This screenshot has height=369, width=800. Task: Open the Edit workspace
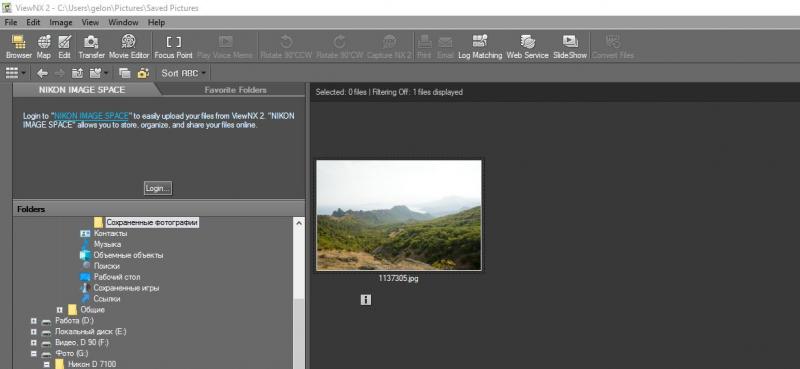pyautogui.click(x=64, y=47)
